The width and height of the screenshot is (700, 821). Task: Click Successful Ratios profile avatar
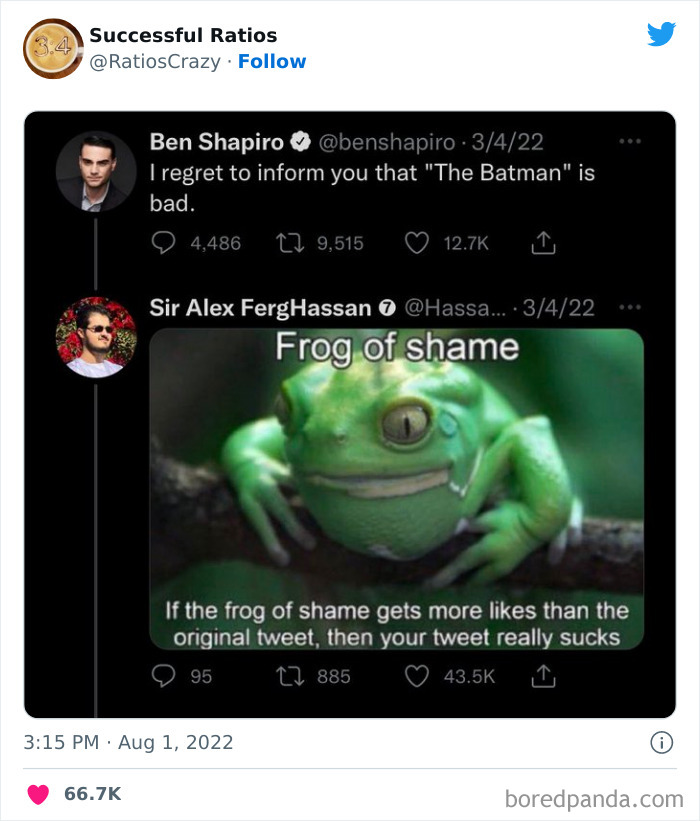click(53, 48)
